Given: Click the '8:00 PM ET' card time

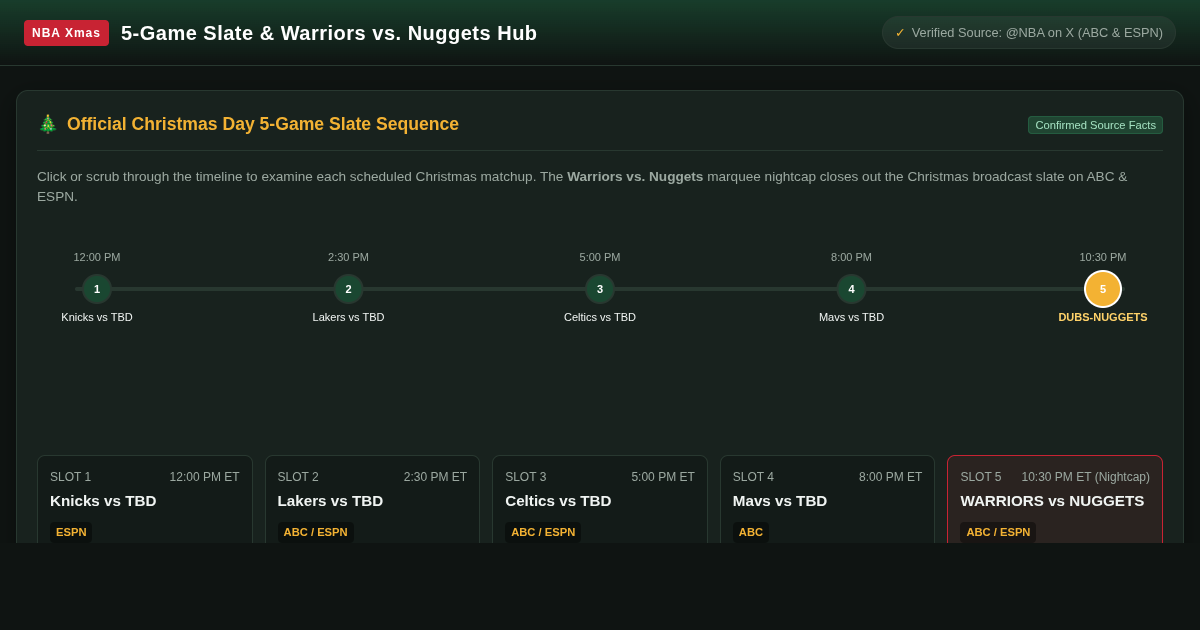Looking at the screenshot, I should pos(890,477).
